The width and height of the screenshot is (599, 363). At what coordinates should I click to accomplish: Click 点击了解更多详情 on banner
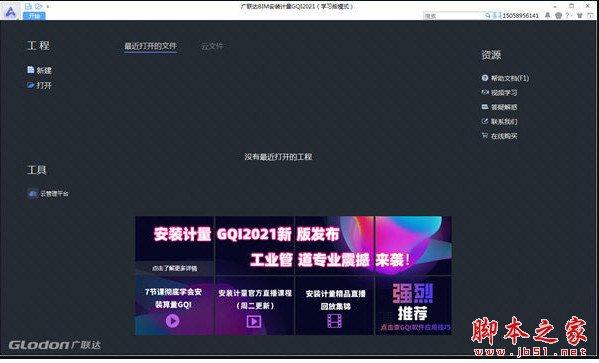(x=175, y=268)
